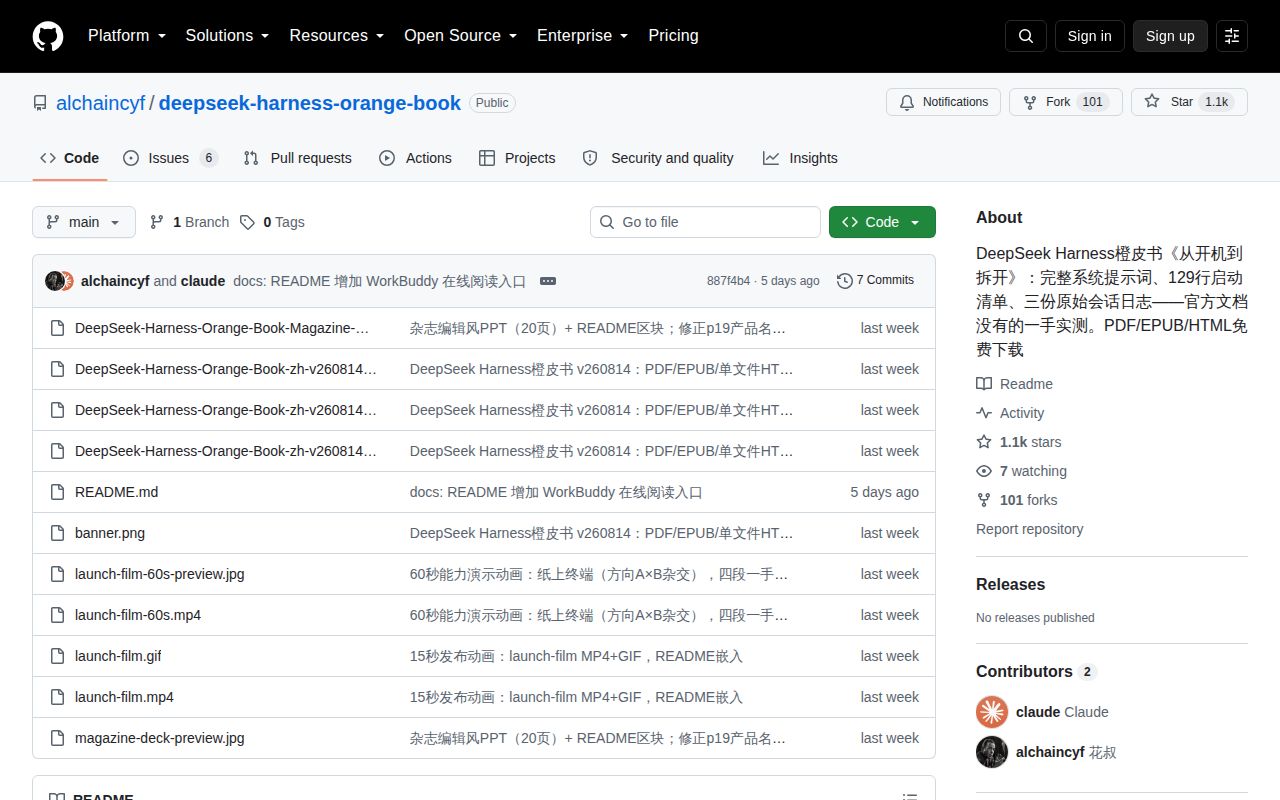
Task: Open the appearance settings icon button
Action: tap(1232, 36)
